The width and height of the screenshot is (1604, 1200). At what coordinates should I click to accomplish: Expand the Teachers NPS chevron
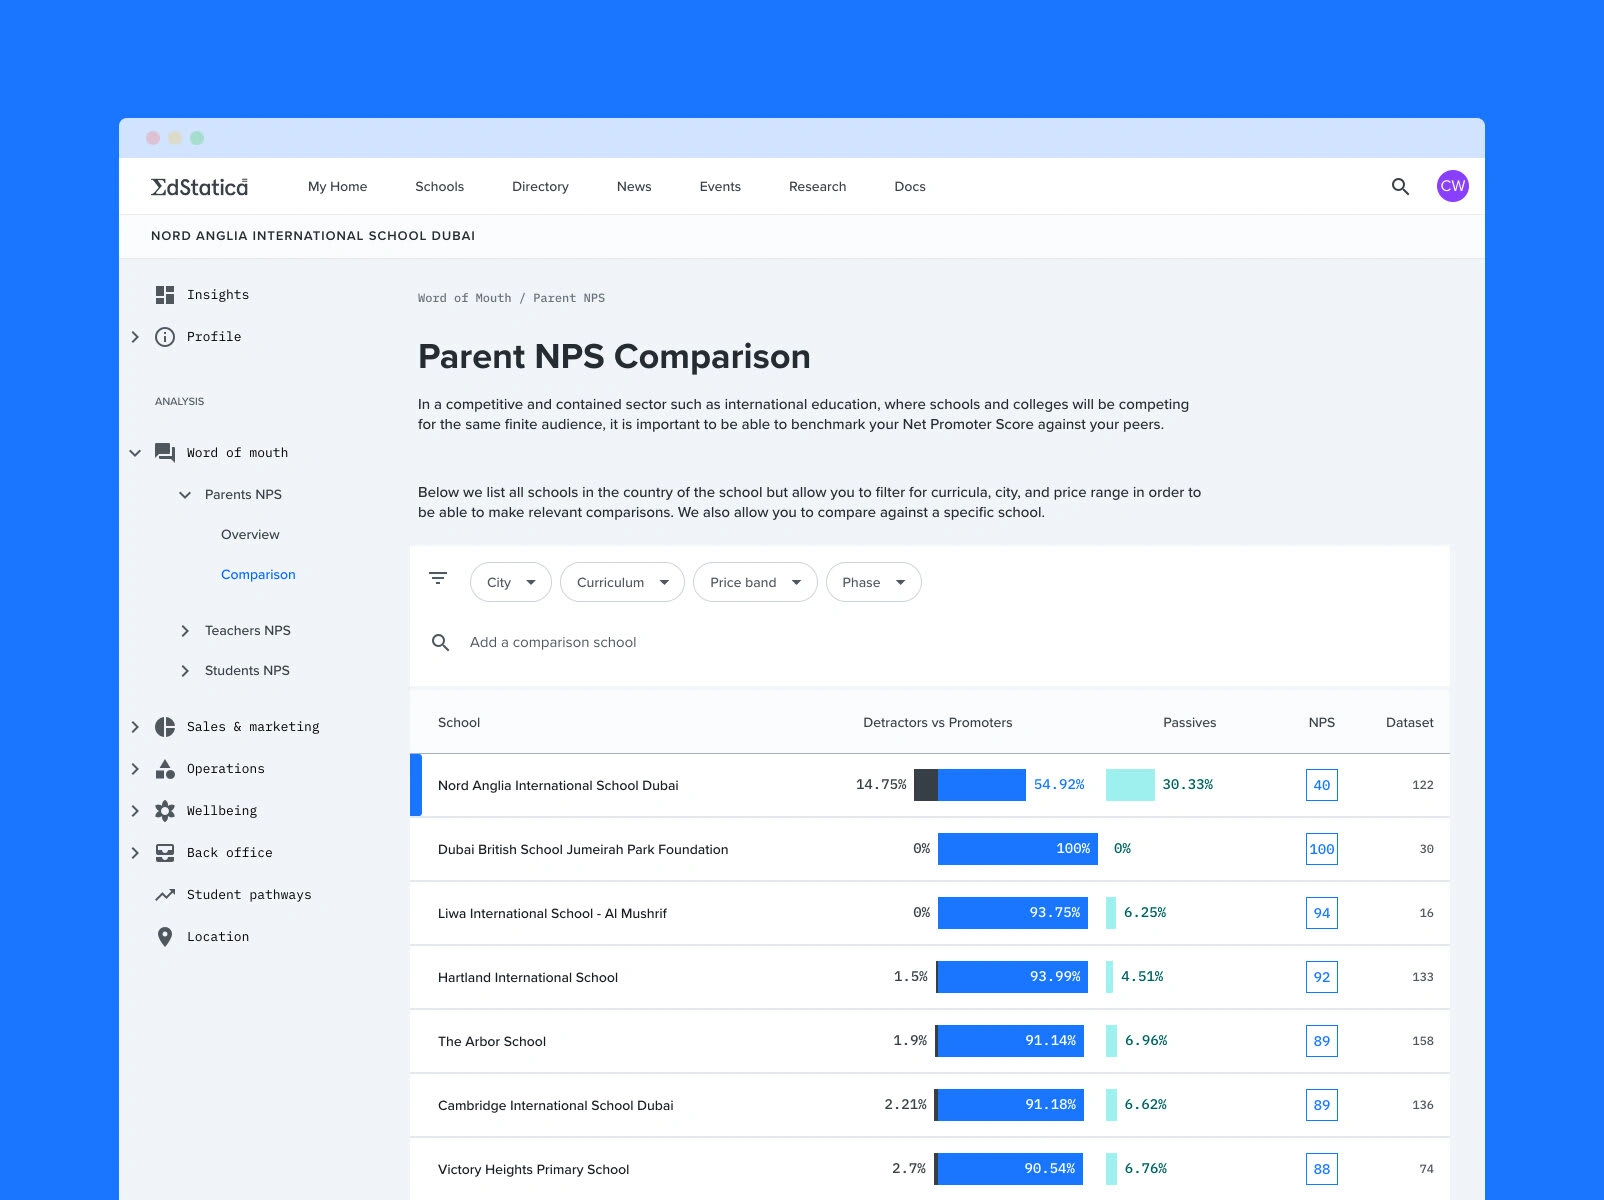coord(185,631)
